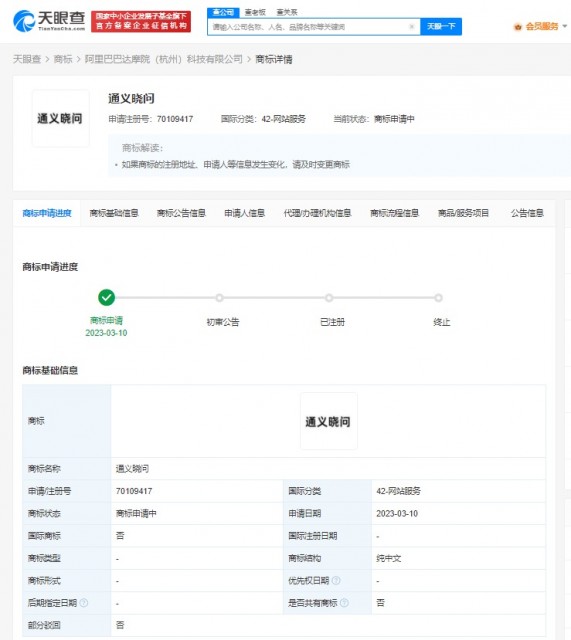This screenshot has height=640, width=571.
Task: Click help icon next to 是否共有商标
Action: 344,603
